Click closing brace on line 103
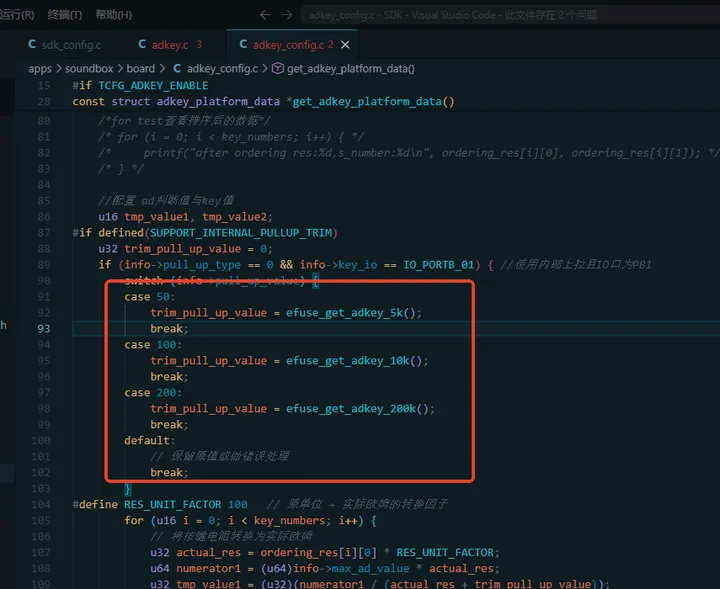The image size is (720, 589). pos(128,489)
